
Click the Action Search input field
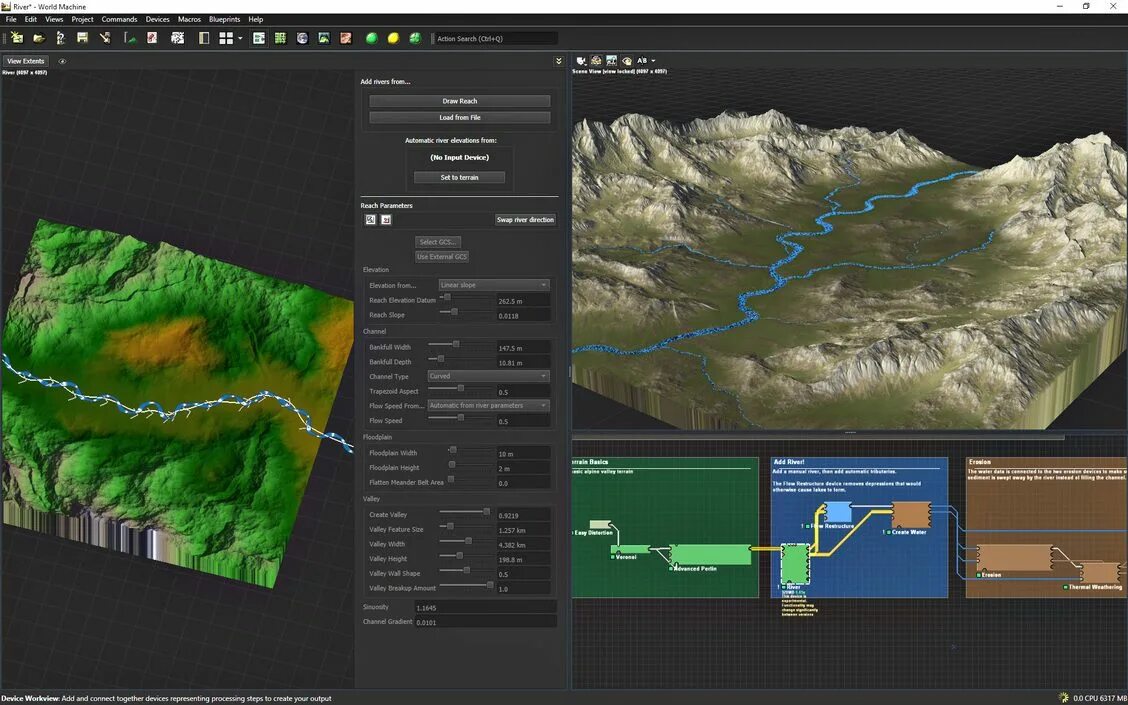pos(495,38)
